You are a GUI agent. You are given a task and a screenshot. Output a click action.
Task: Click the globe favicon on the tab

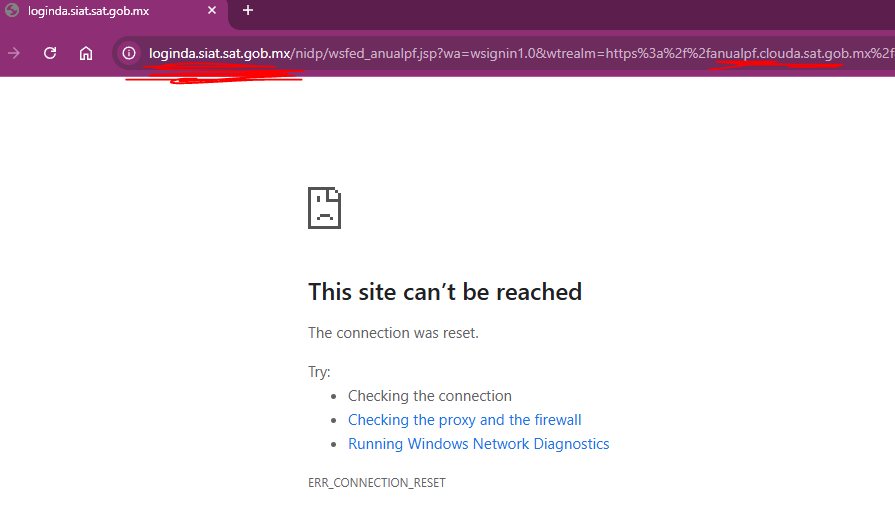tap(12, 10)
